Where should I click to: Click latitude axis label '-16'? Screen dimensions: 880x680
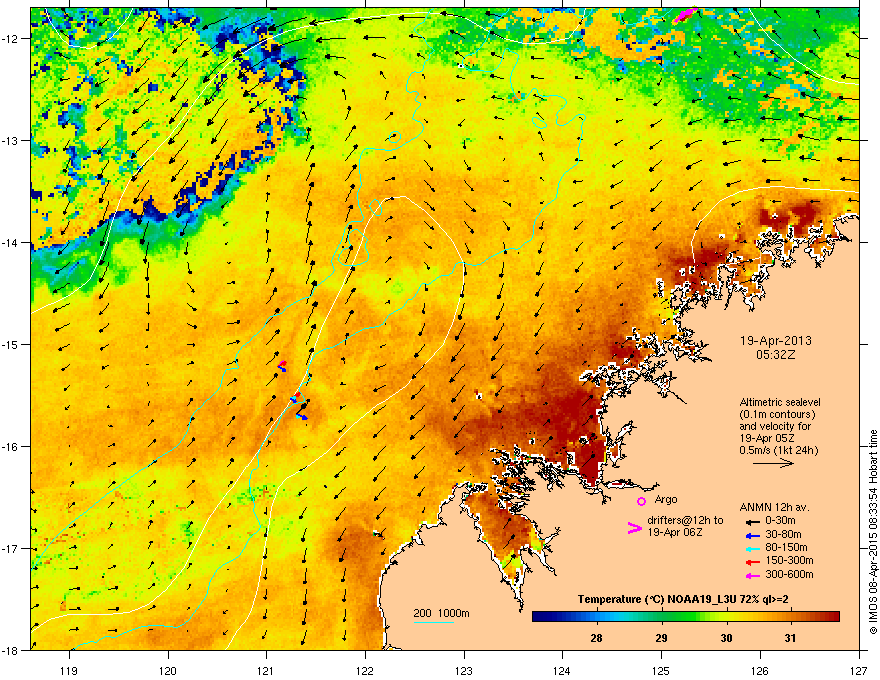pyautogui.click(x=9, y=447)
